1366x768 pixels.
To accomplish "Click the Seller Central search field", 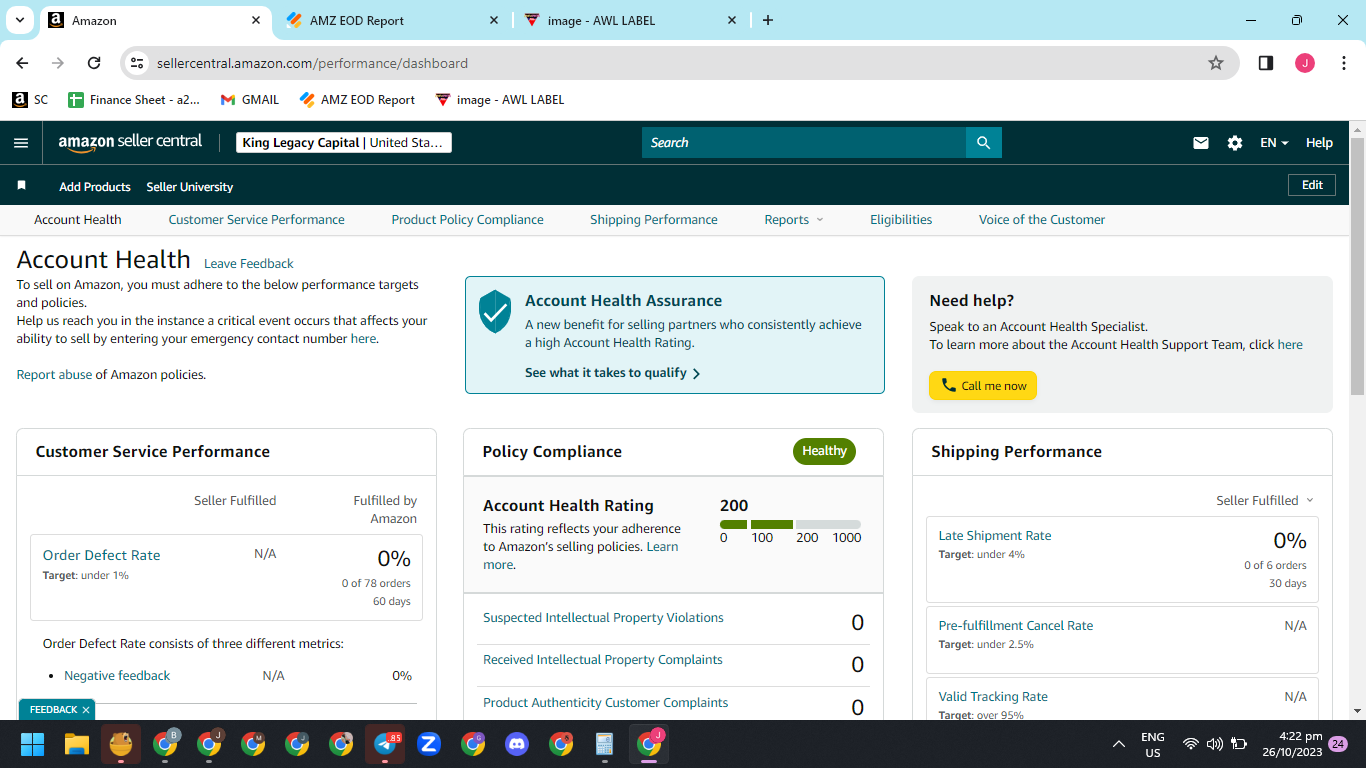I will [x=804, y=143].
